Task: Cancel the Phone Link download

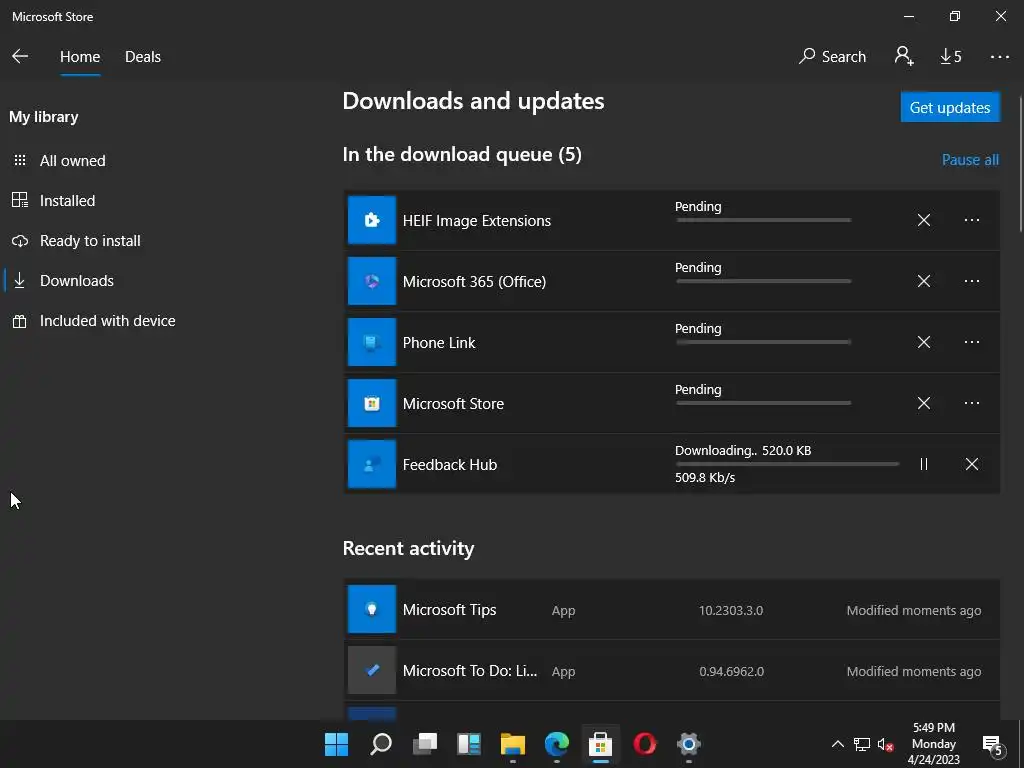Action: 923,342
